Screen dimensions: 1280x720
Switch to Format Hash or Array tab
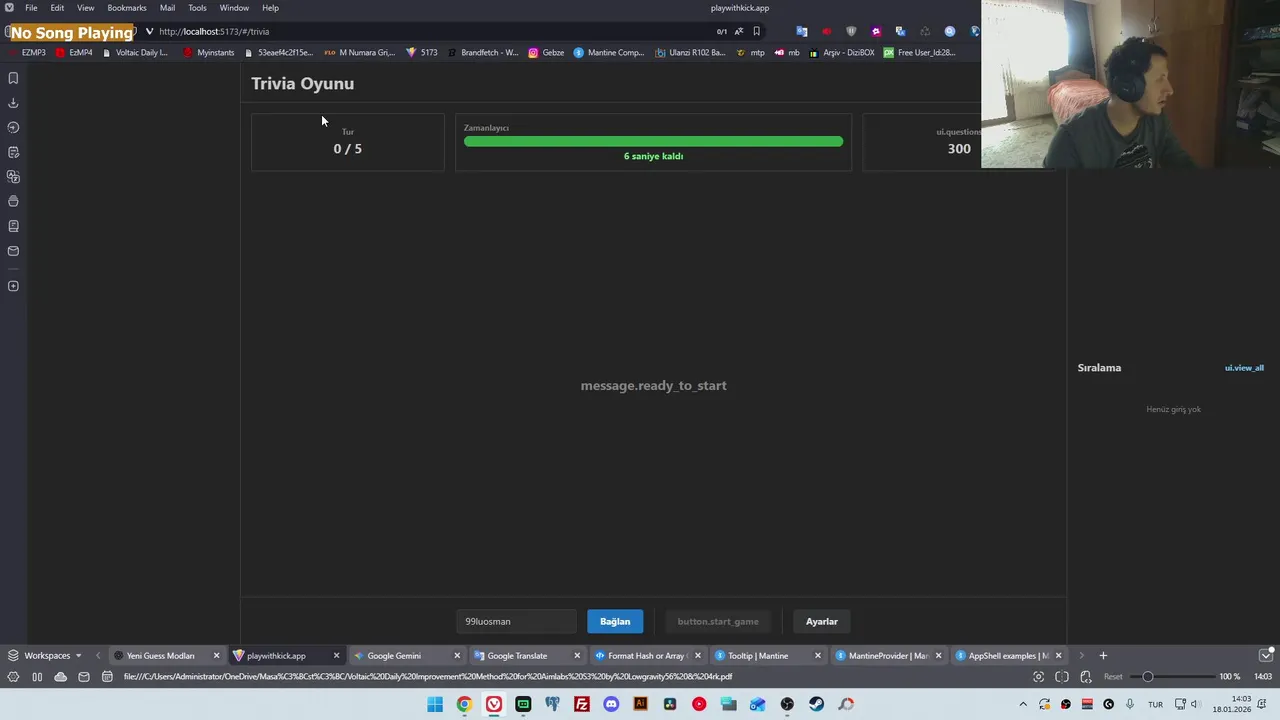[646, 656]
